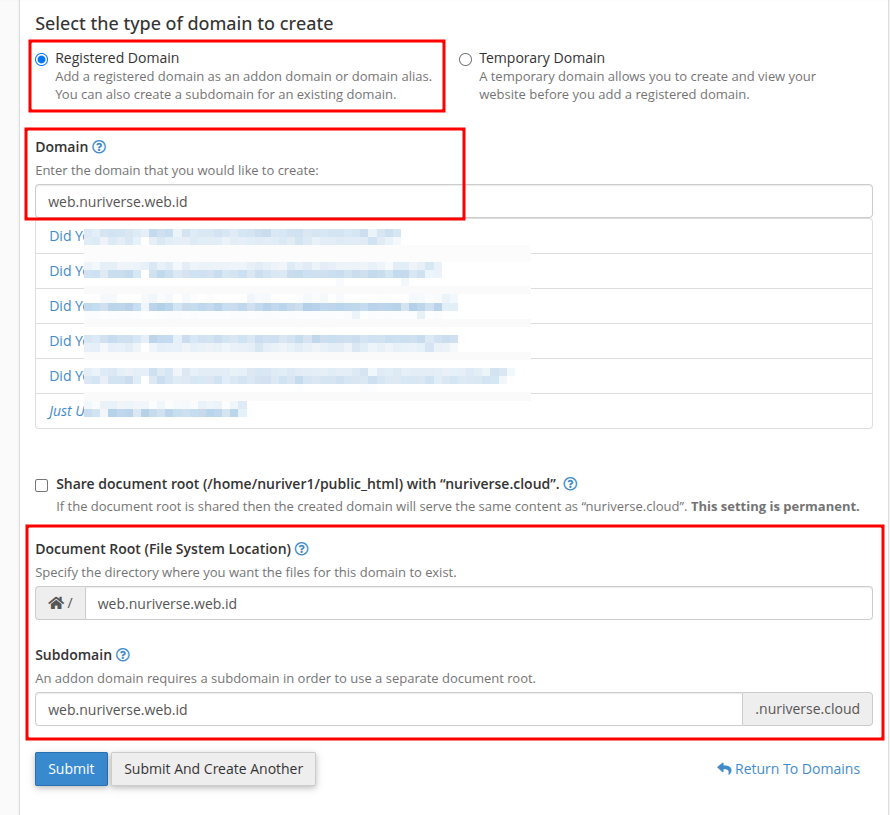Open the help icon next to Domain
Screen dimensions: 890x815
99,147
